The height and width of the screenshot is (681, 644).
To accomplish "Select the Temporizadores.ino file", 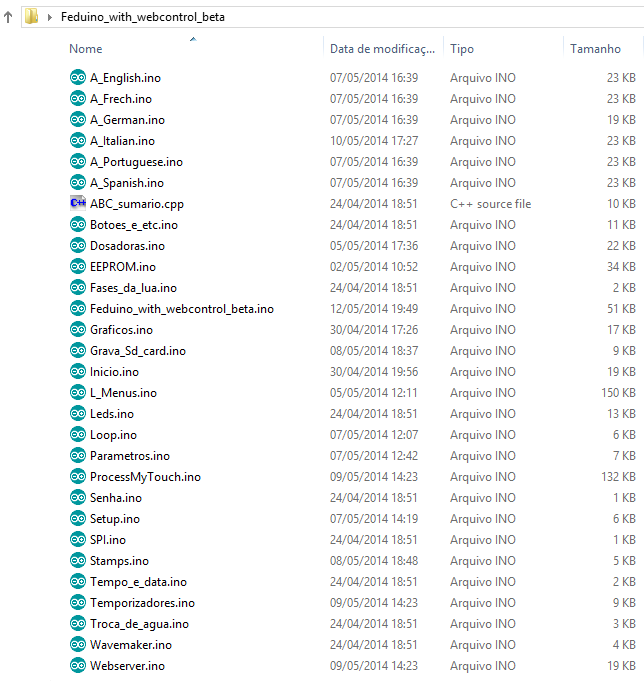I will [x=142, y=602].
